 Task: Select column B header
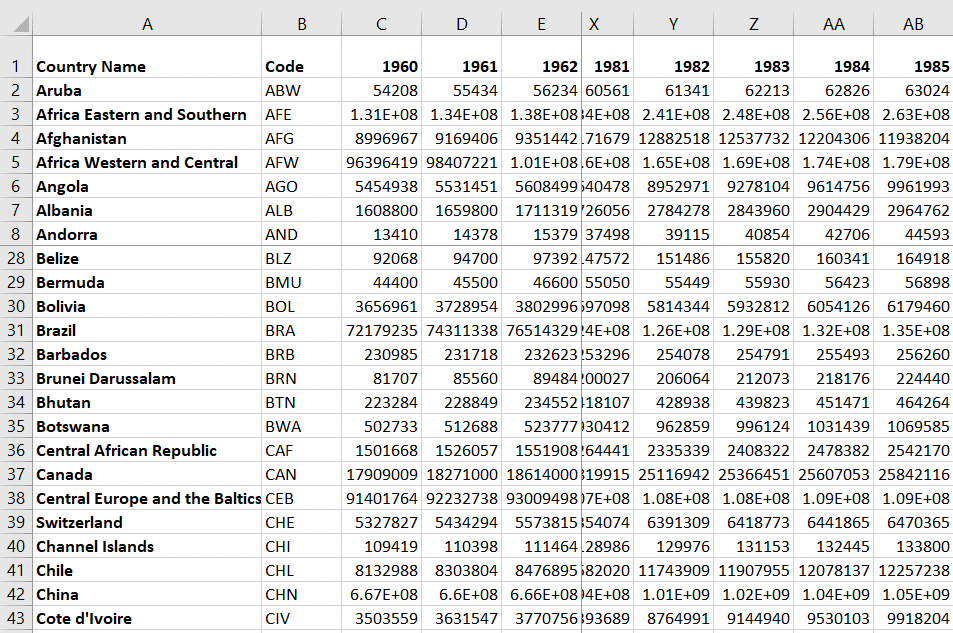(301, 24)
